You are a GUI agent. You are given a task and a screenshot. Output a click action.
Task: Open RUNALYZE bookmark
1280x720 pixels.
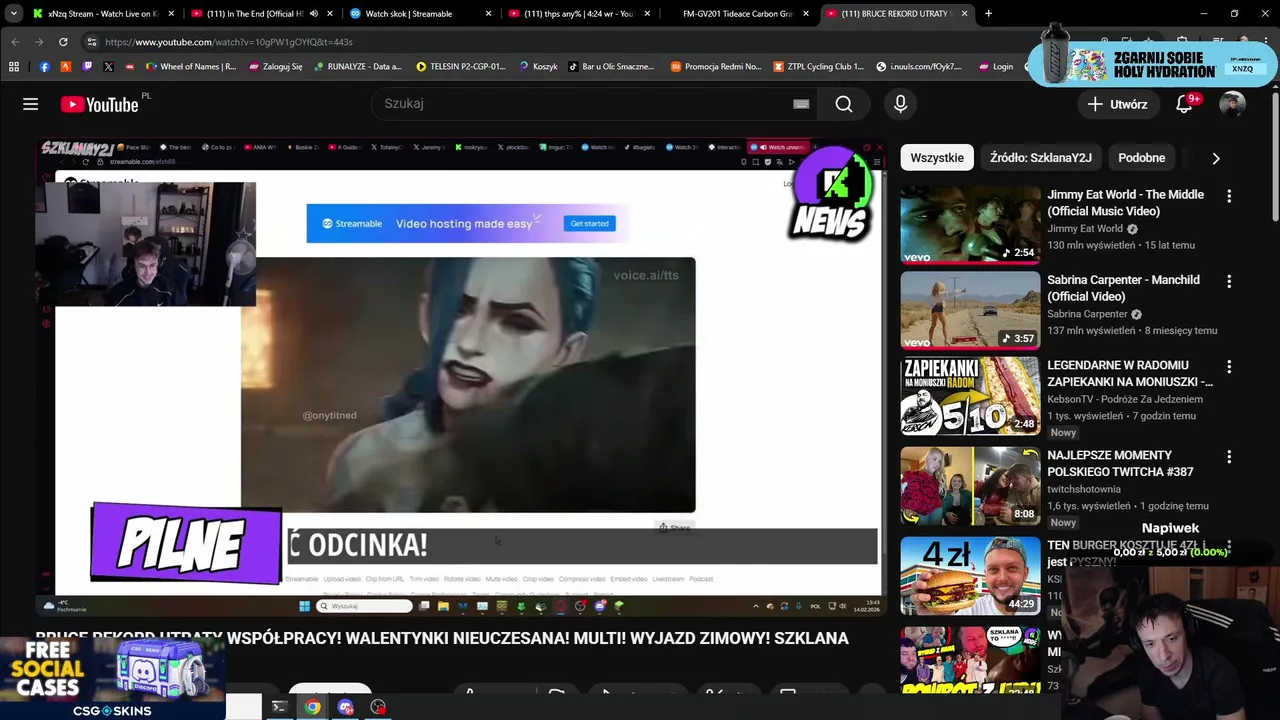(357, 67)
